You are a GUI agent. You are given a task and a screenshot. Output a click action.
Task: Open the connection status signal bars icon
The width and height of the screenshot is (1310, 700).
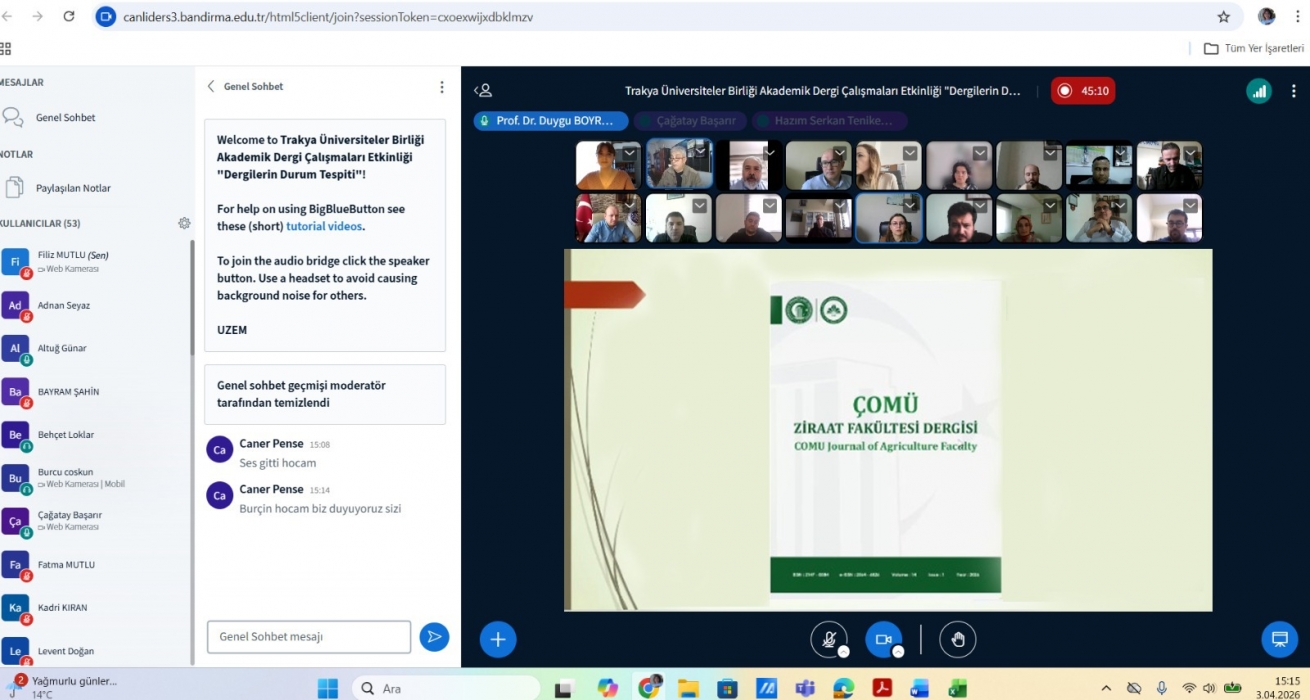[x=1259, y=91]
